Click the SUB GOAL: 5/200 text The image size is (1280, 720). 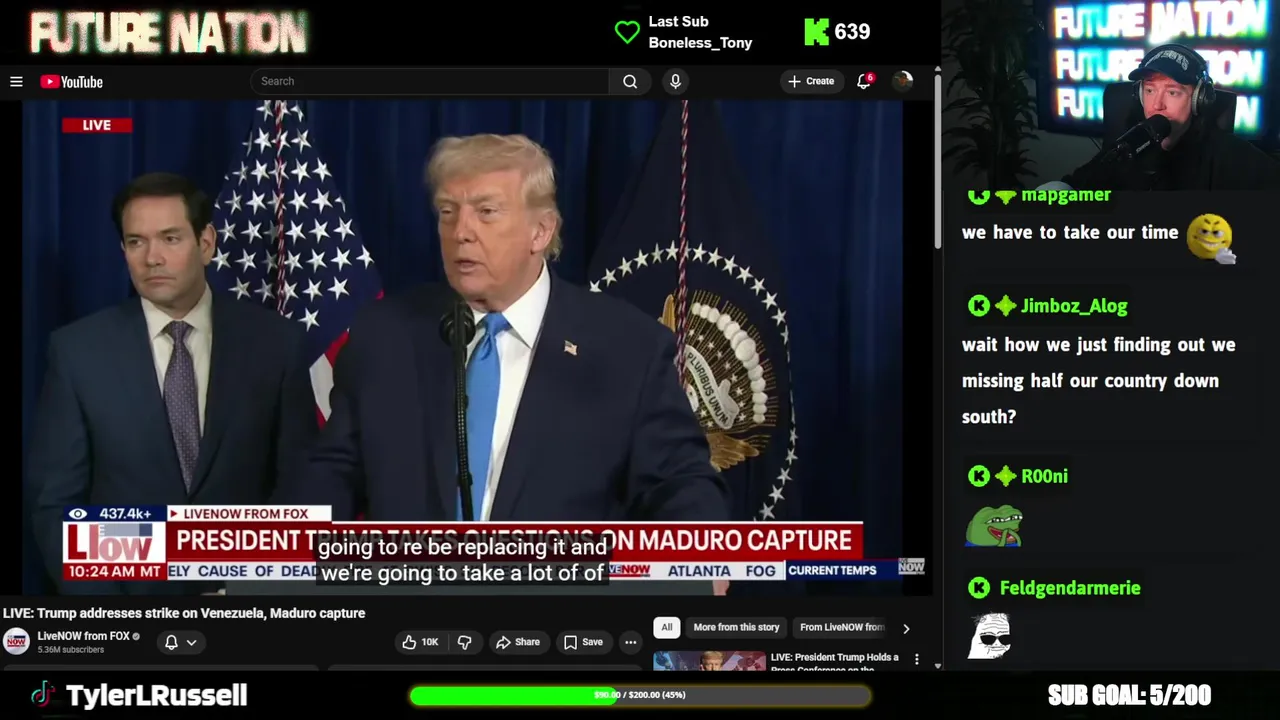point(1129,695)
